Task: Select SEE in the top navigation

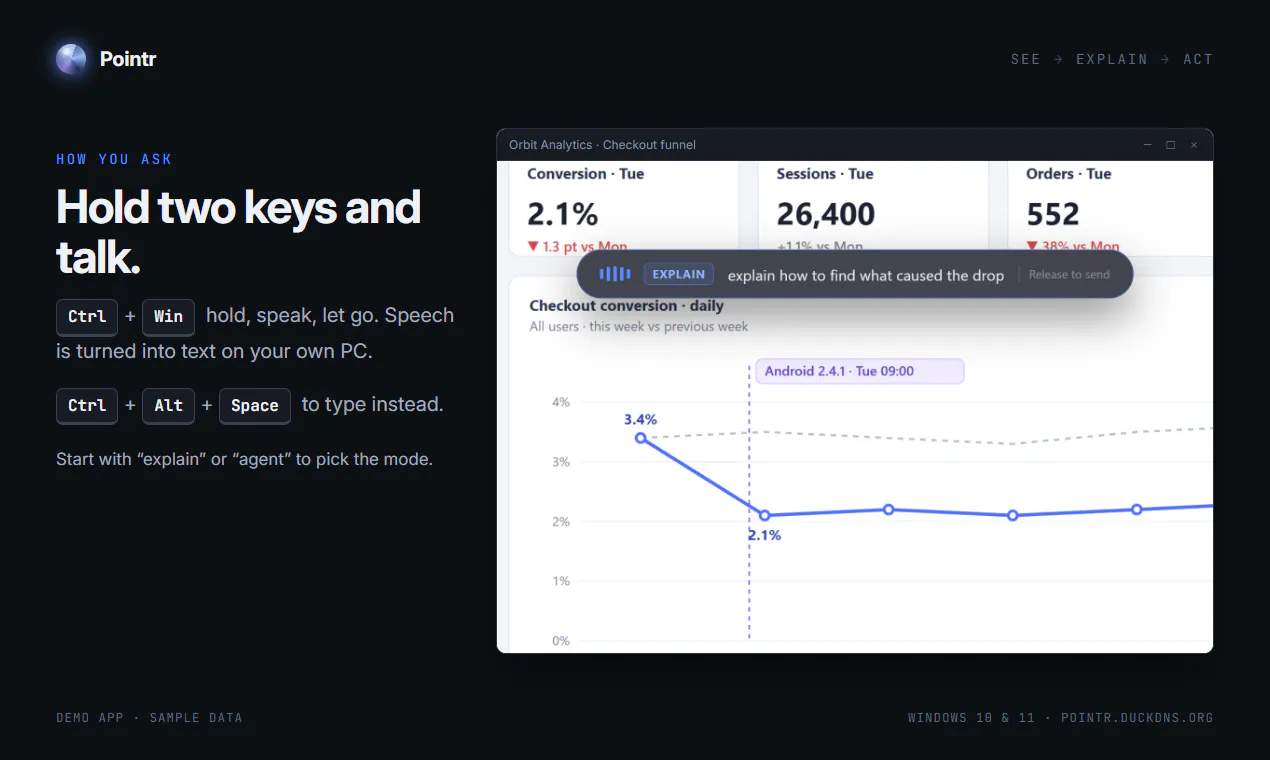Action: 1025,59
